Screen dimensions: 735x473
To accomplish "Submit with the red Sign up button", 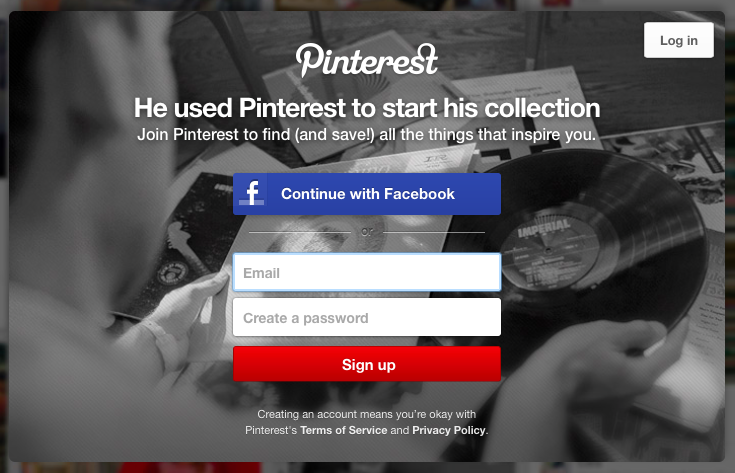I will [367, 364].
